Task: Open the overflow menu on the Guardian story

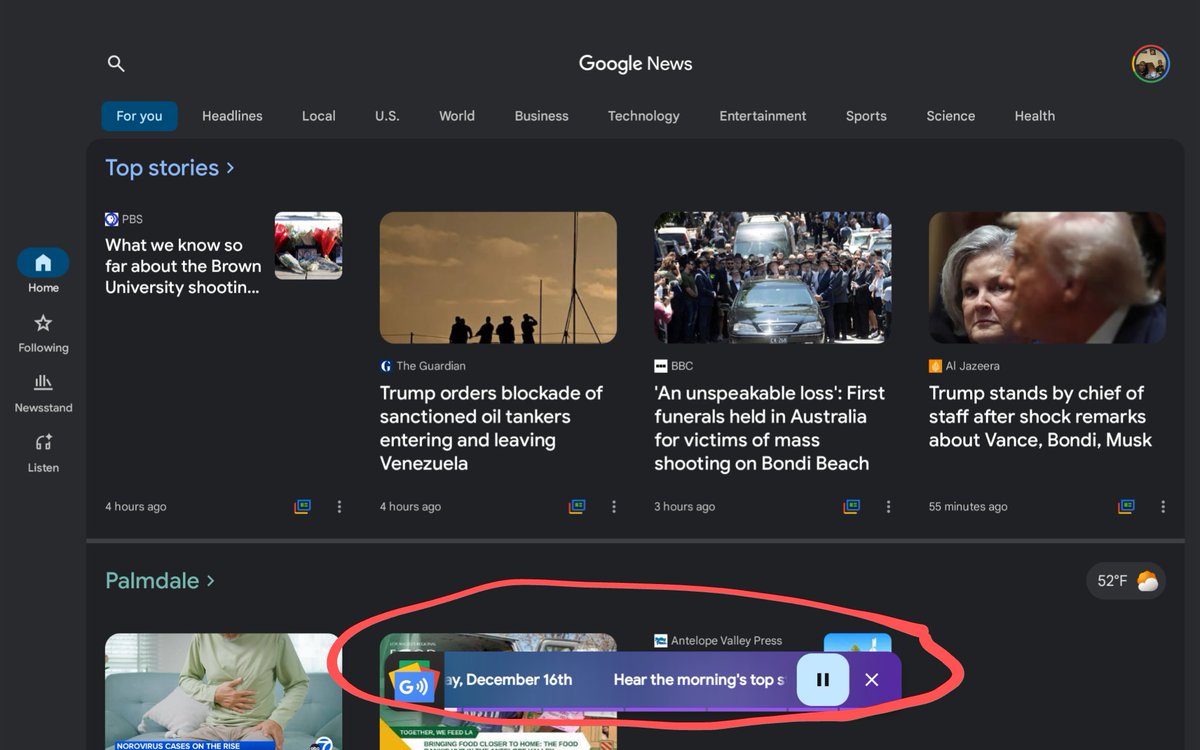Action: click(x=614, y=507)
